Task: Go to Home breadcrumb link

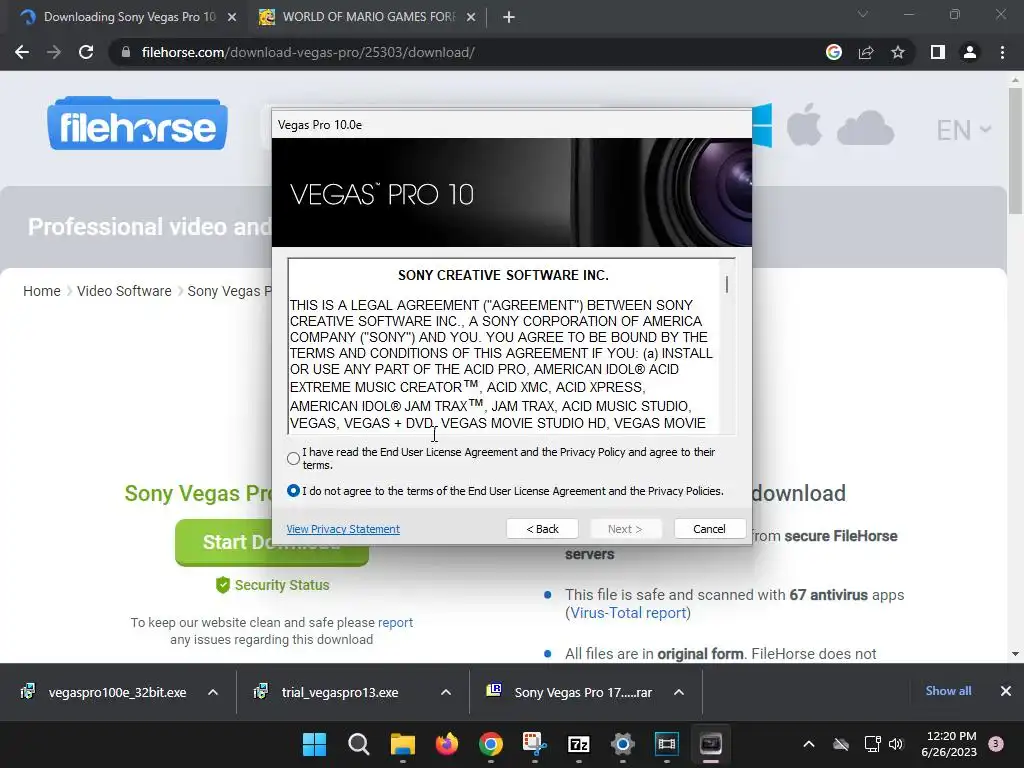Action: pos(42,291)
